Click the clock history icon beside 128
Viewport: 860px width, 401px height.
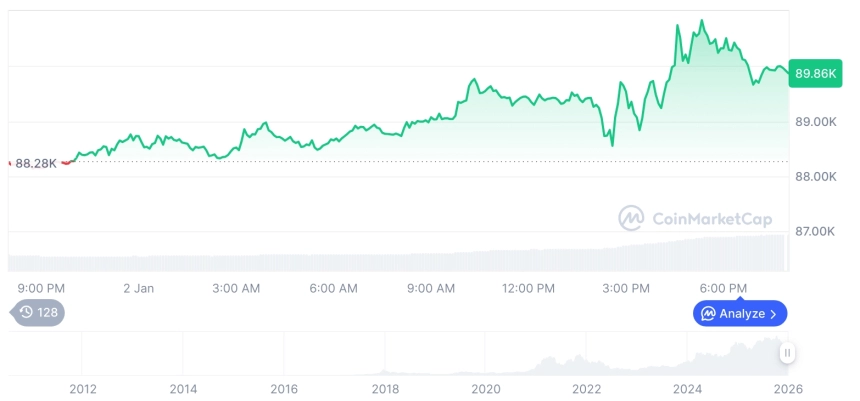26,313
